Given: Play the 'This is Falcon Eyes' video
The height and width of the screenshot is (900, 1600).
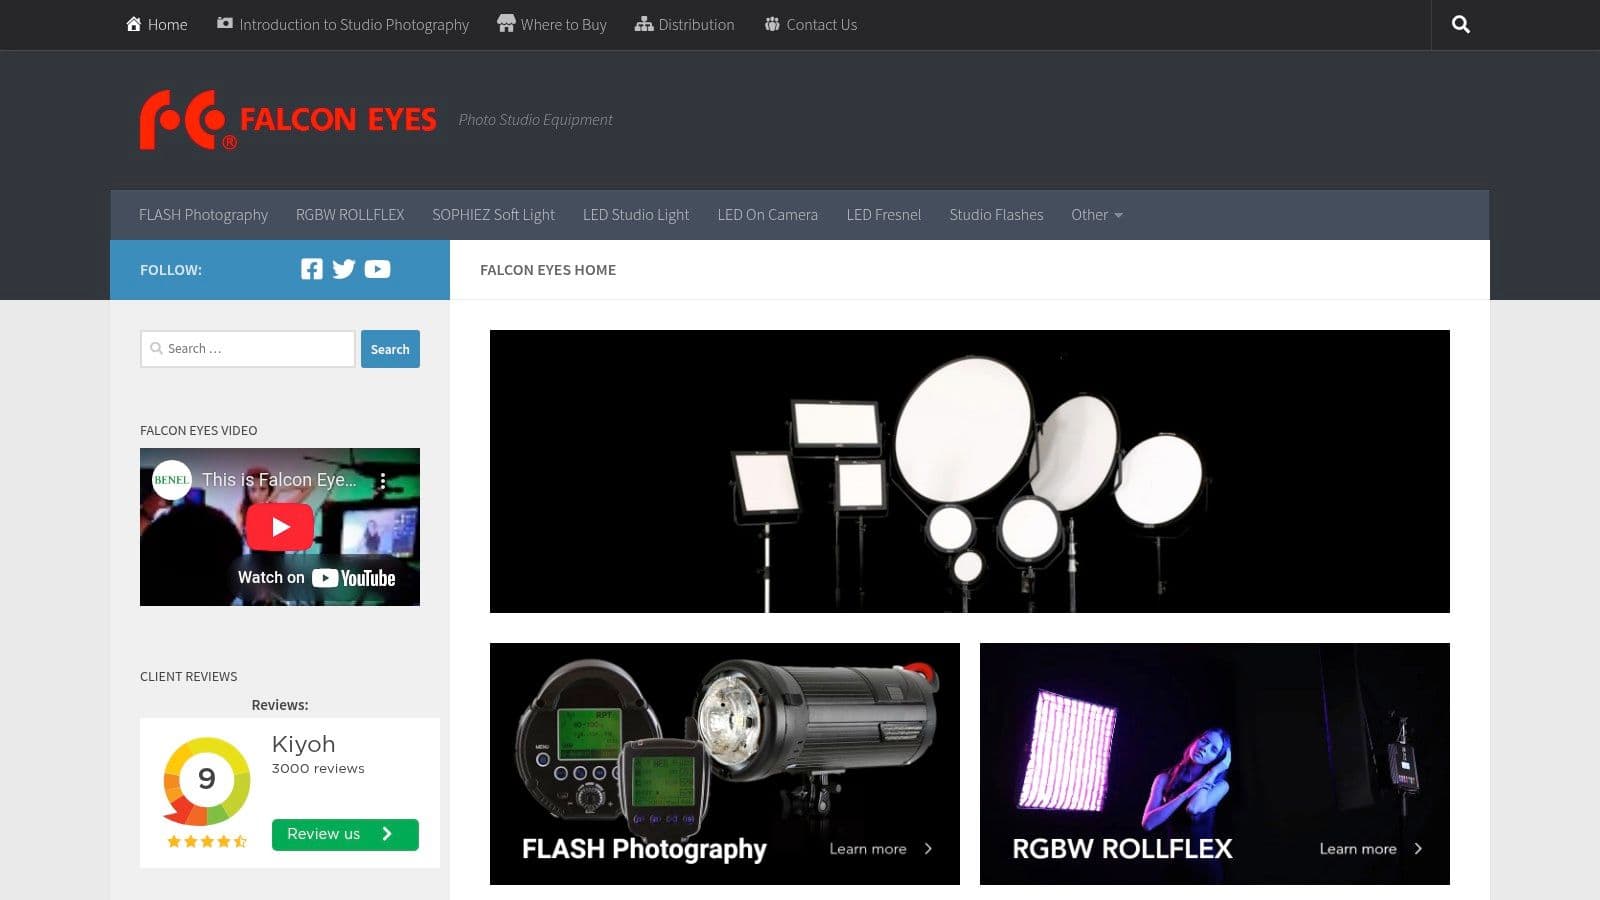Looking at the screenshot, I should pos(280,526).
